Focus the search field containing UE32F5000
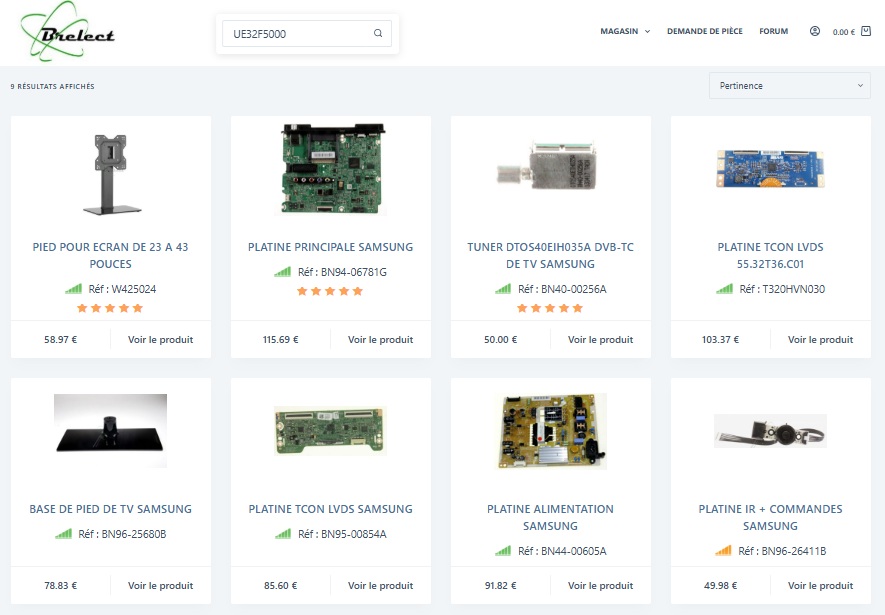 click(x=307, y=34)
